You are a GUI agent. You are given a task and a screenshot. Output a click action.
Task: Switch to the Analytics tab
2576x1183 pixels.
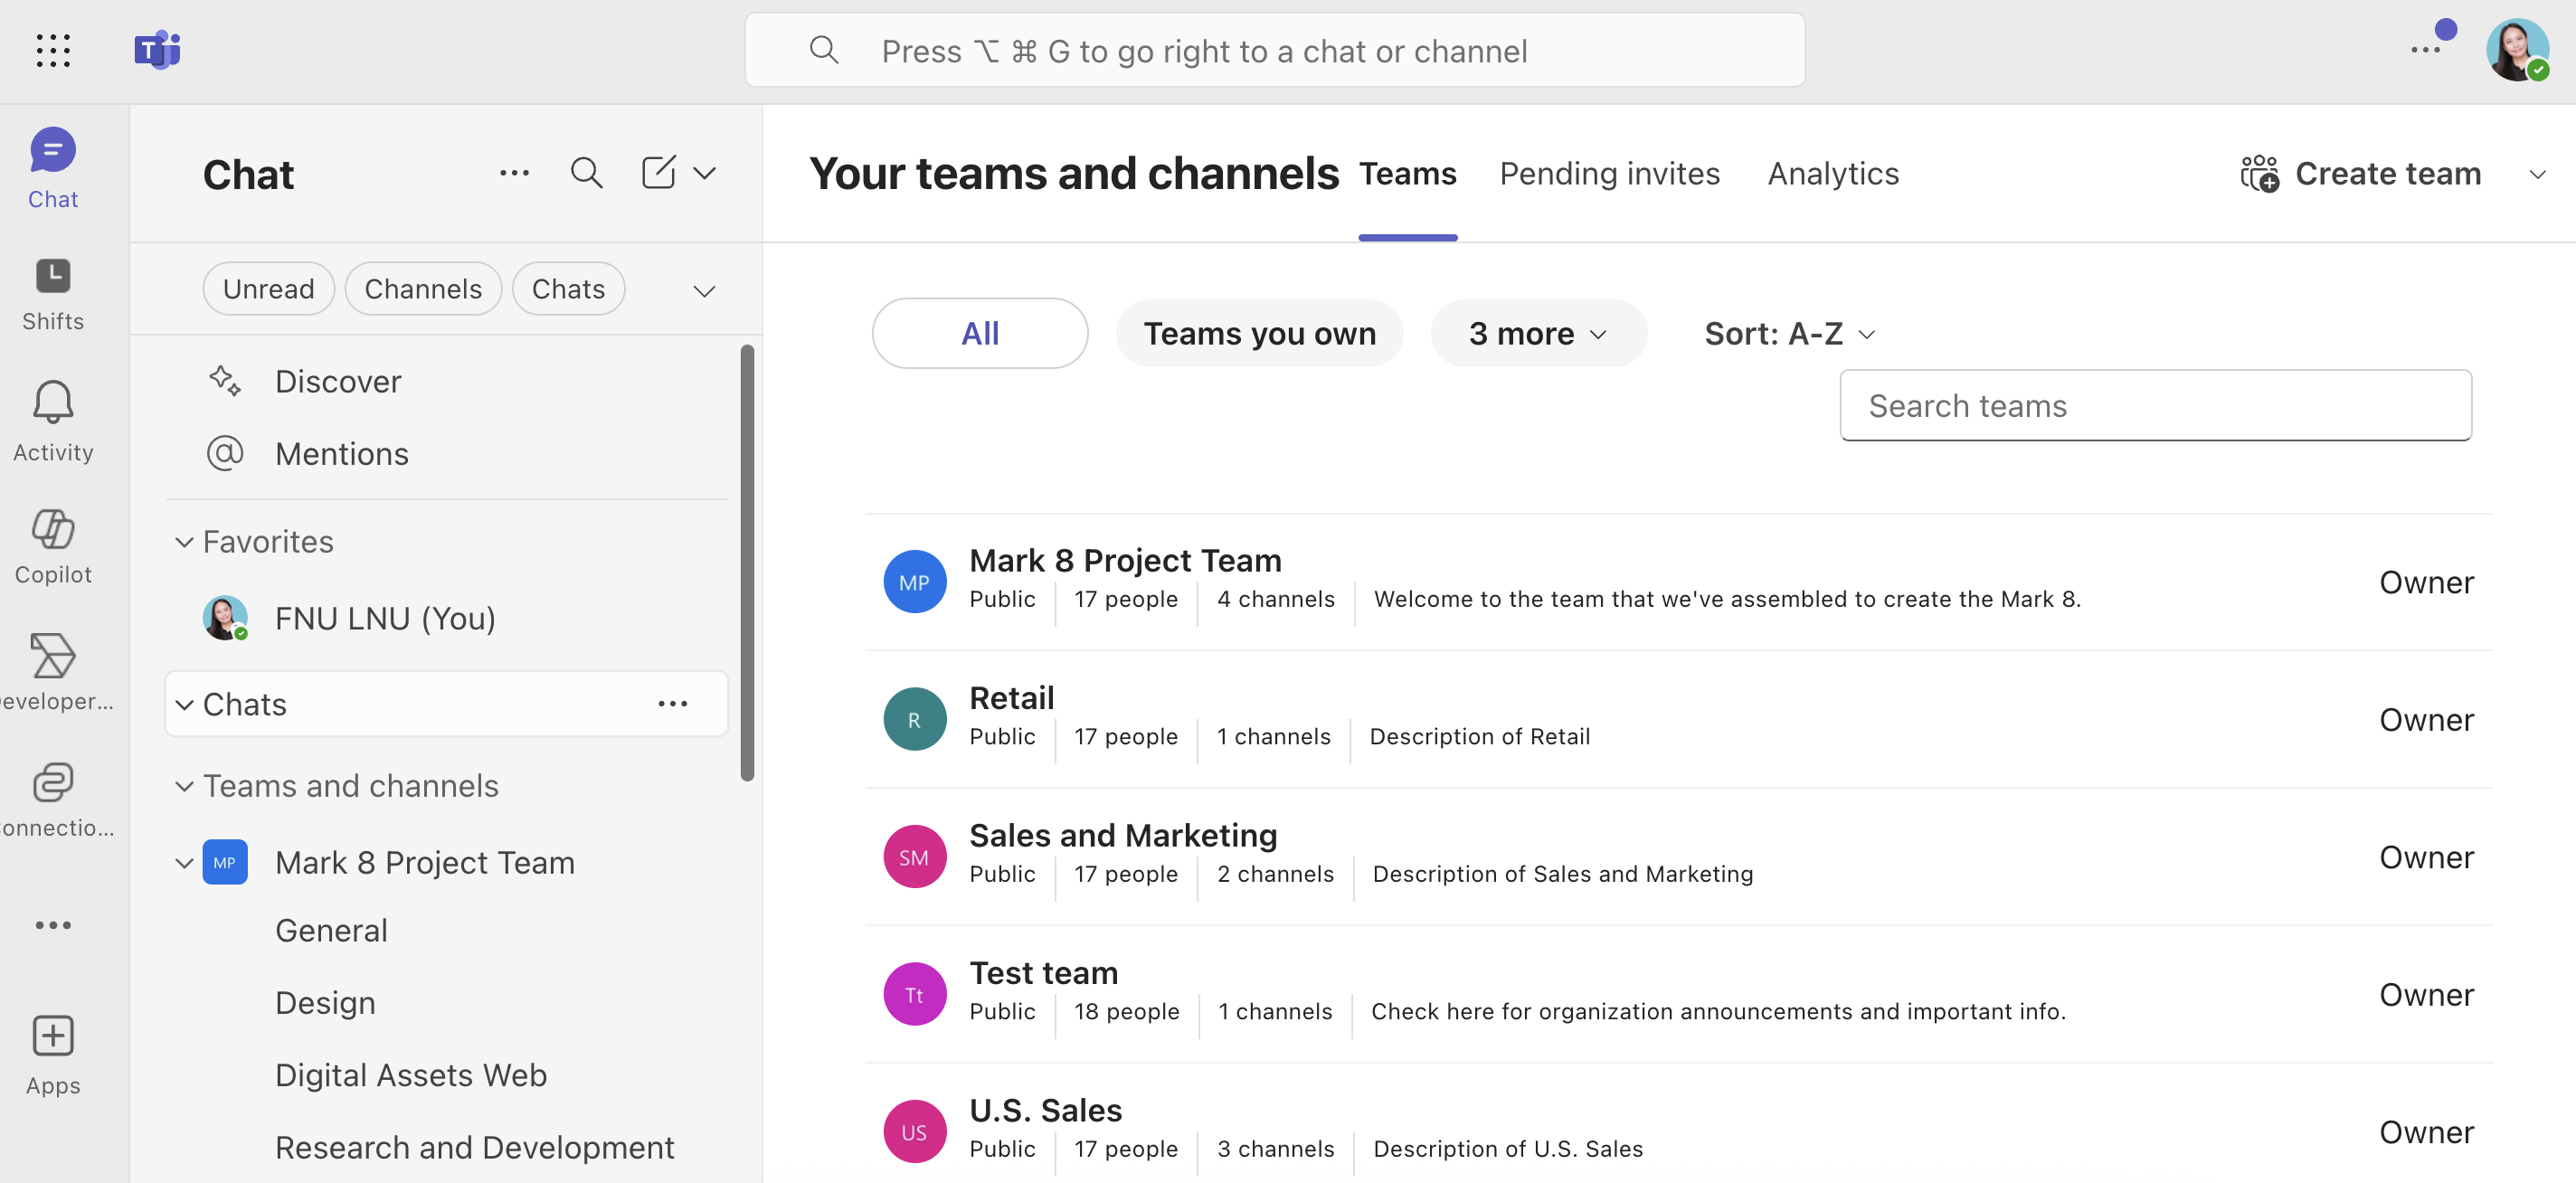(1832, 173)
